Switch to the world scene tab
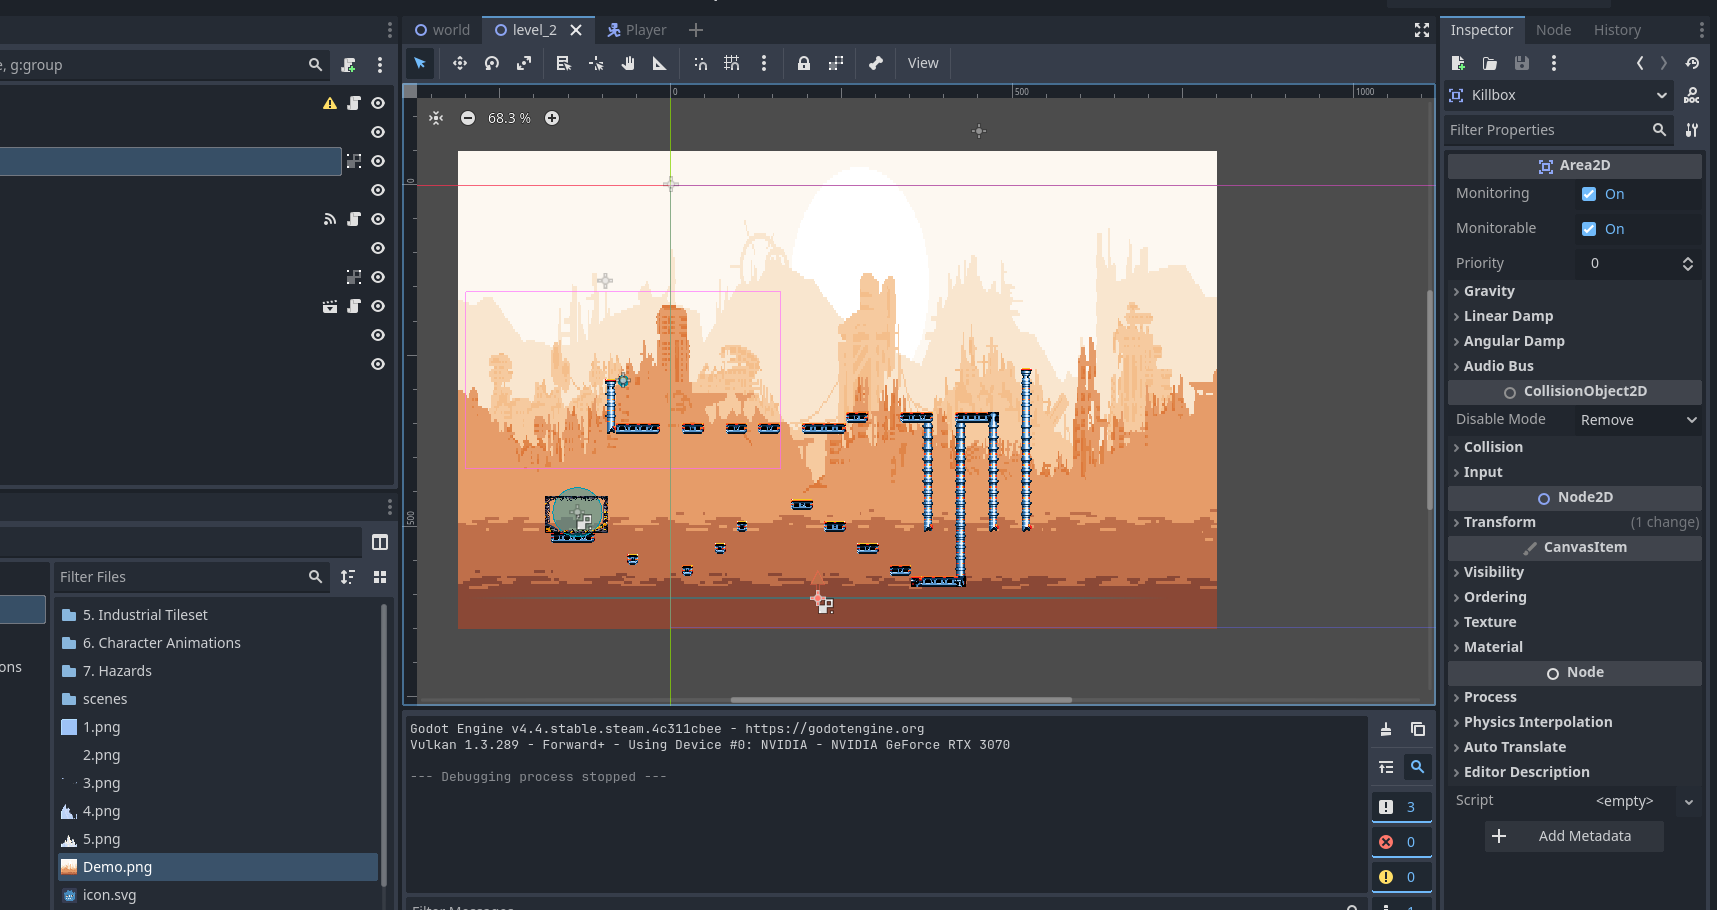The width and height of the screenshot is (1717, 910). pos(442,30)
